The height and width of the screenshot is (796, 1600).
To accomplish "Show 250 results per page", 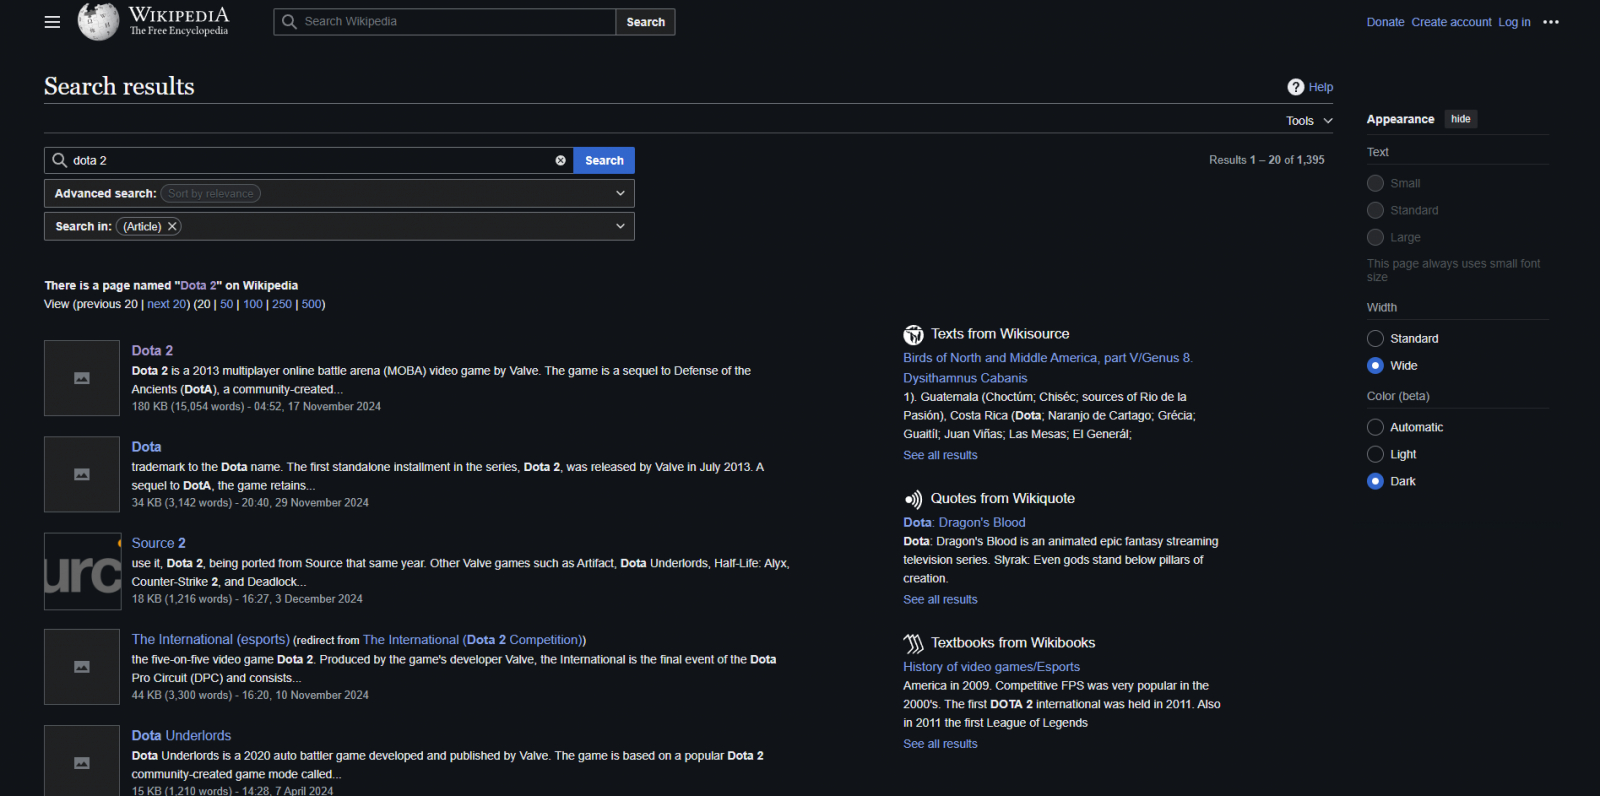I will click(x=282, y=304).
